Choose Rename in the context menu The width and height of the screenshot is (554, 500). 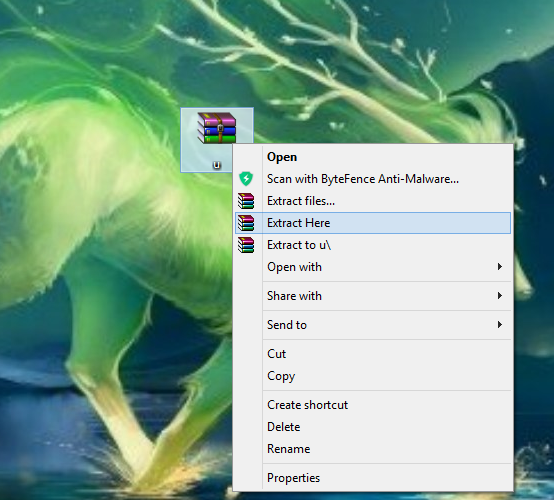tap(373, 449)
